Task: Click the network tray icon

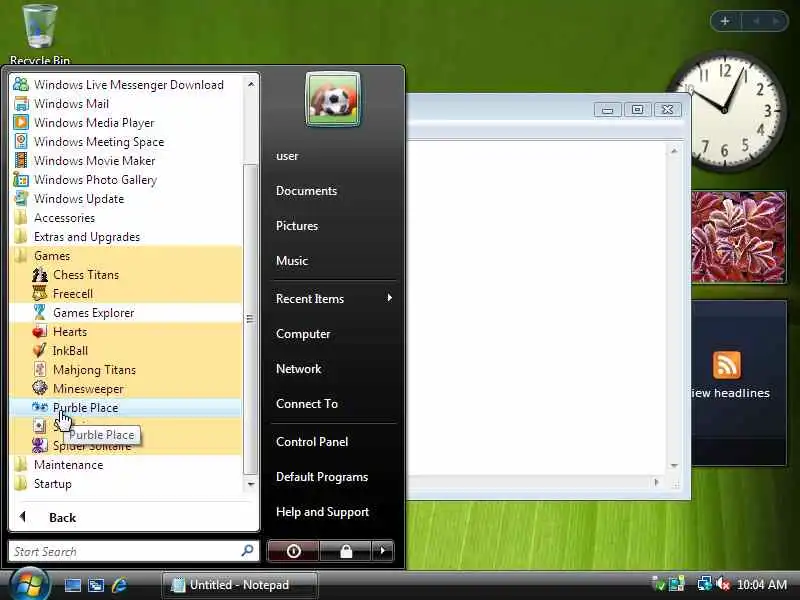Action: point(705,584)
